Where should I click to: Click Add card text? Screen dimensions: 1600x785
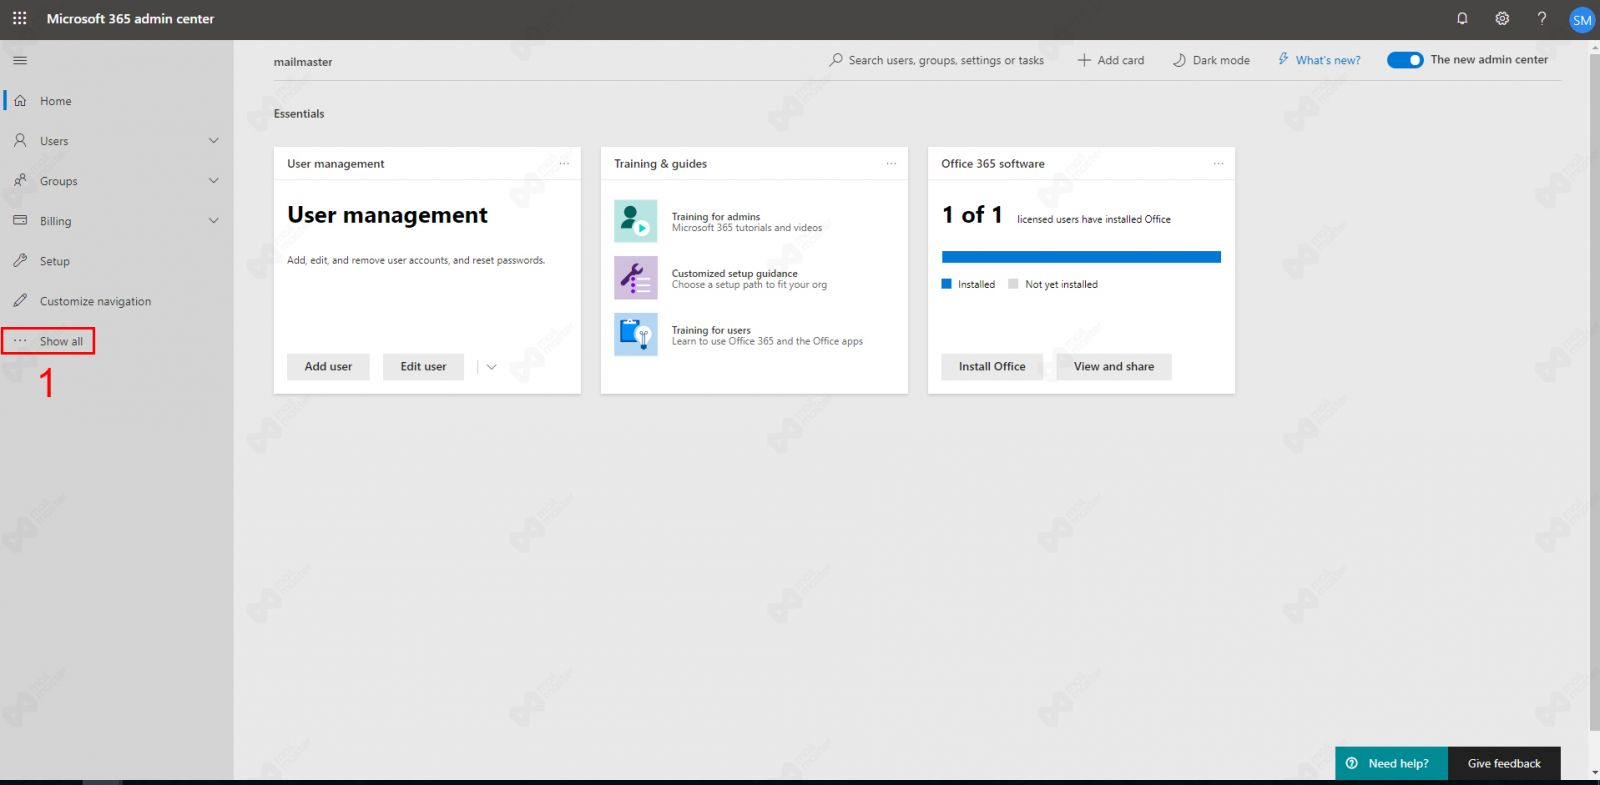pyautogui.click(x=1121, y=60)
